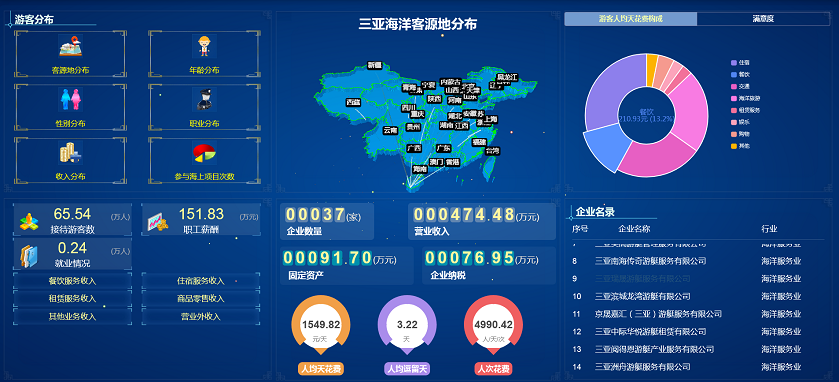Viewport: 839px width, 382px height.
Task: Click the yellow 其他 donut slice
Action: pyautogui.click(x=652, y=70)
